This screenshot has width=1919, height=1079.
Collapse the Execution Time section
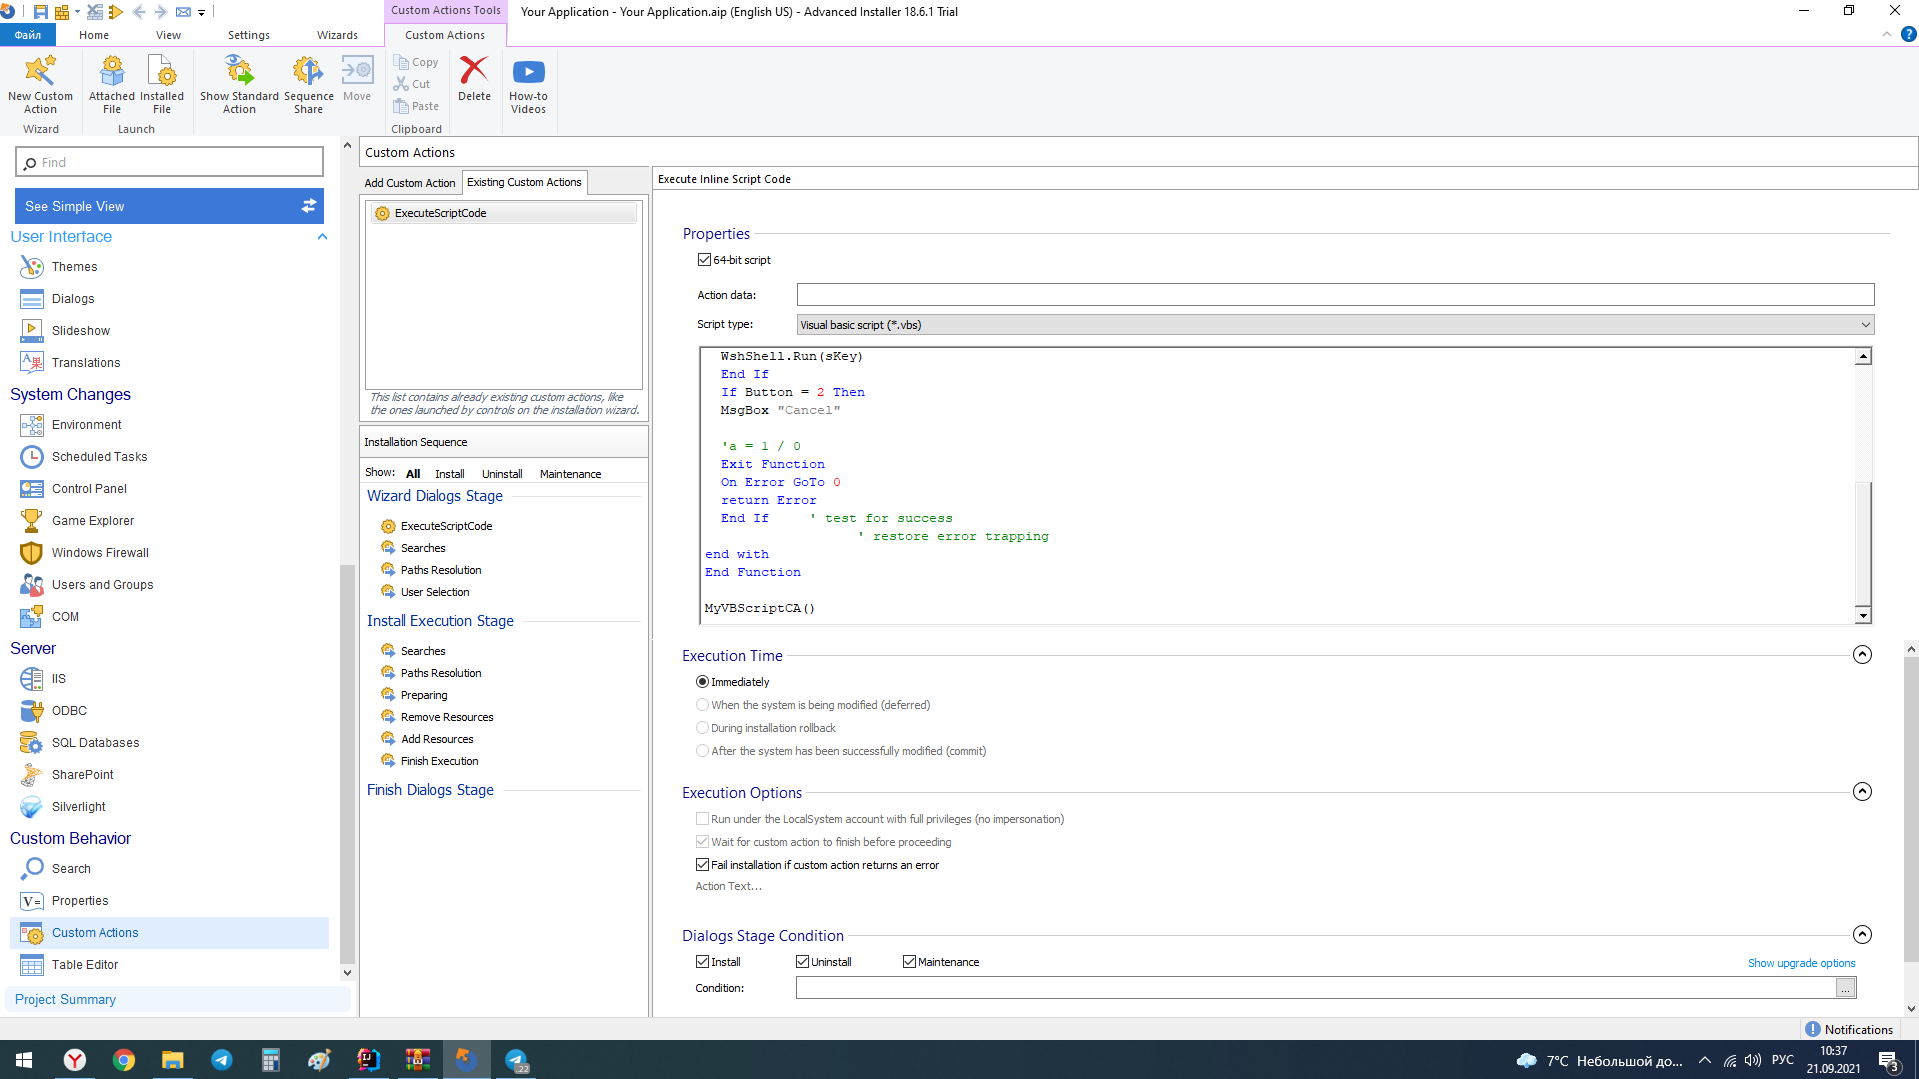pos(1862,655)
